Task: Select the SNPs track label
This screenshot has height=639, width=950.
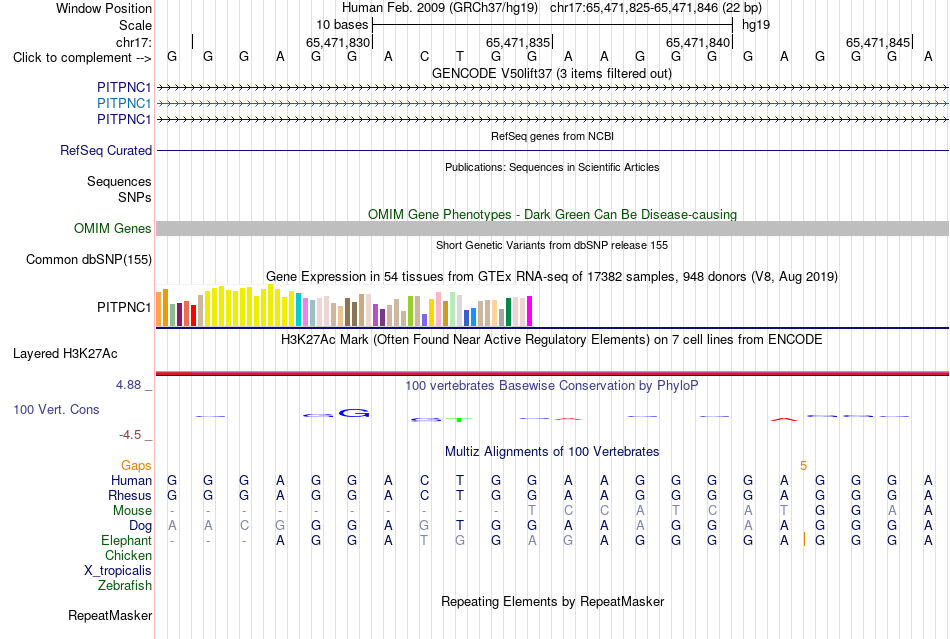Action: point(135,197)
